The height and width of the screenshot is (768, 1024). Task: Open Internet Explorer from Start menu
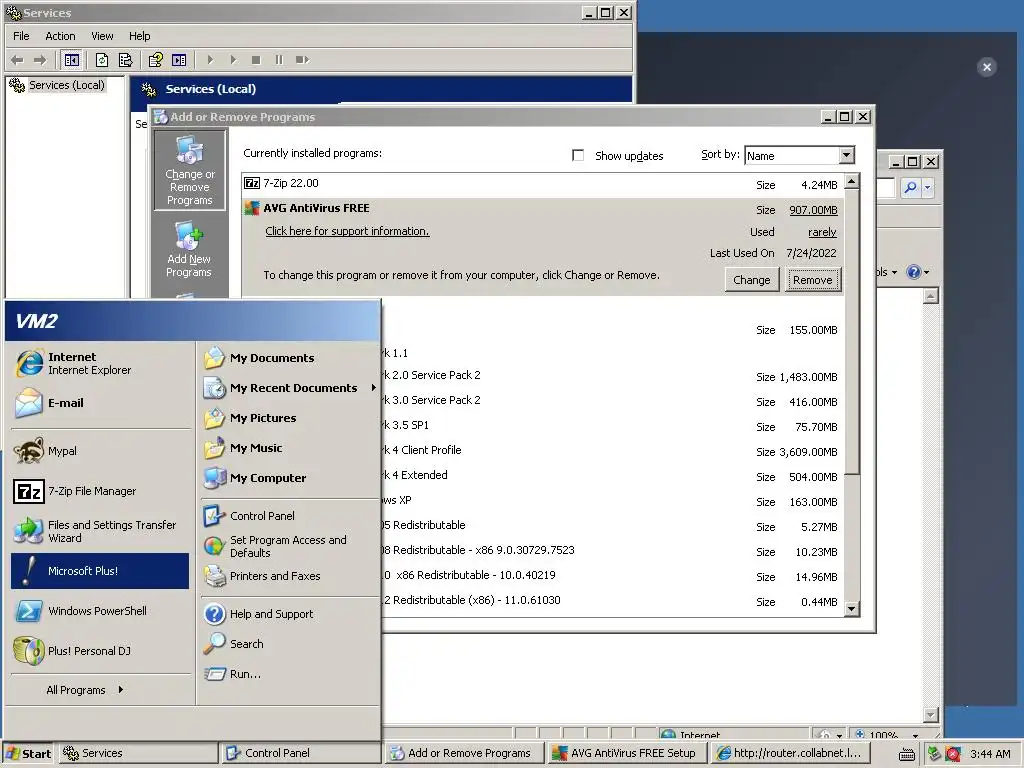pos(100,363)
